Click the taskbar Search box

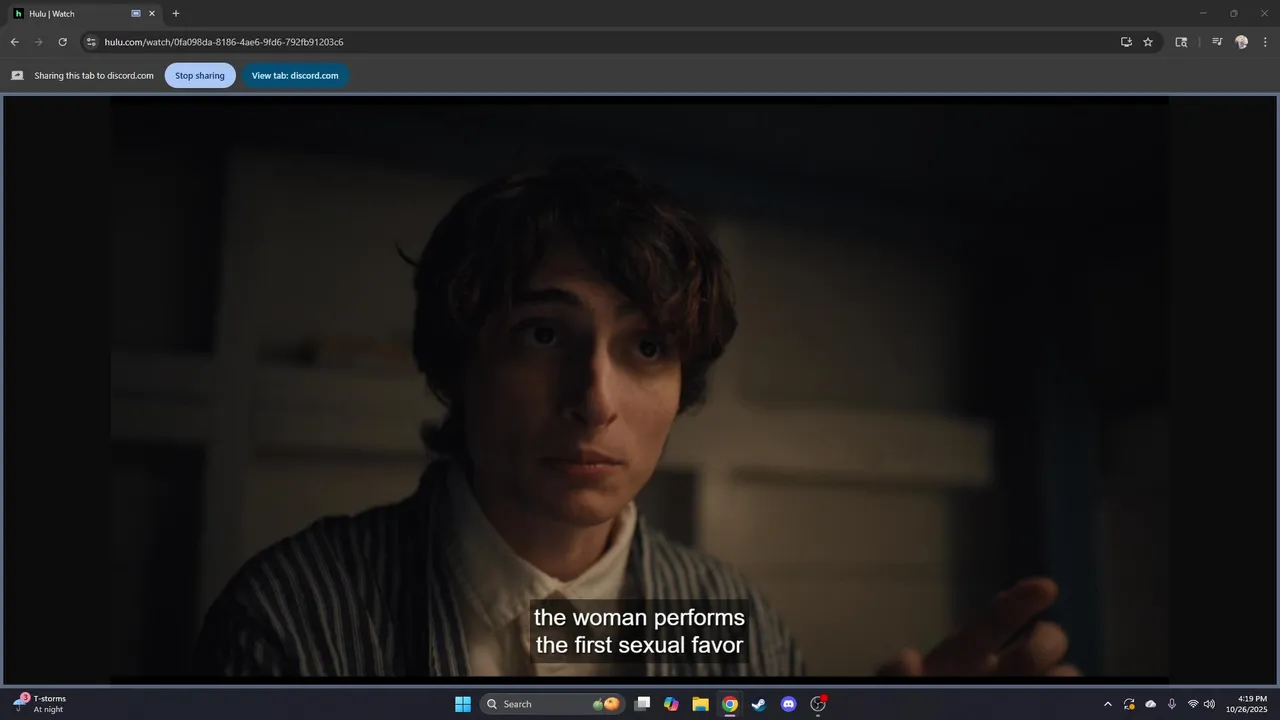[552, 704]
